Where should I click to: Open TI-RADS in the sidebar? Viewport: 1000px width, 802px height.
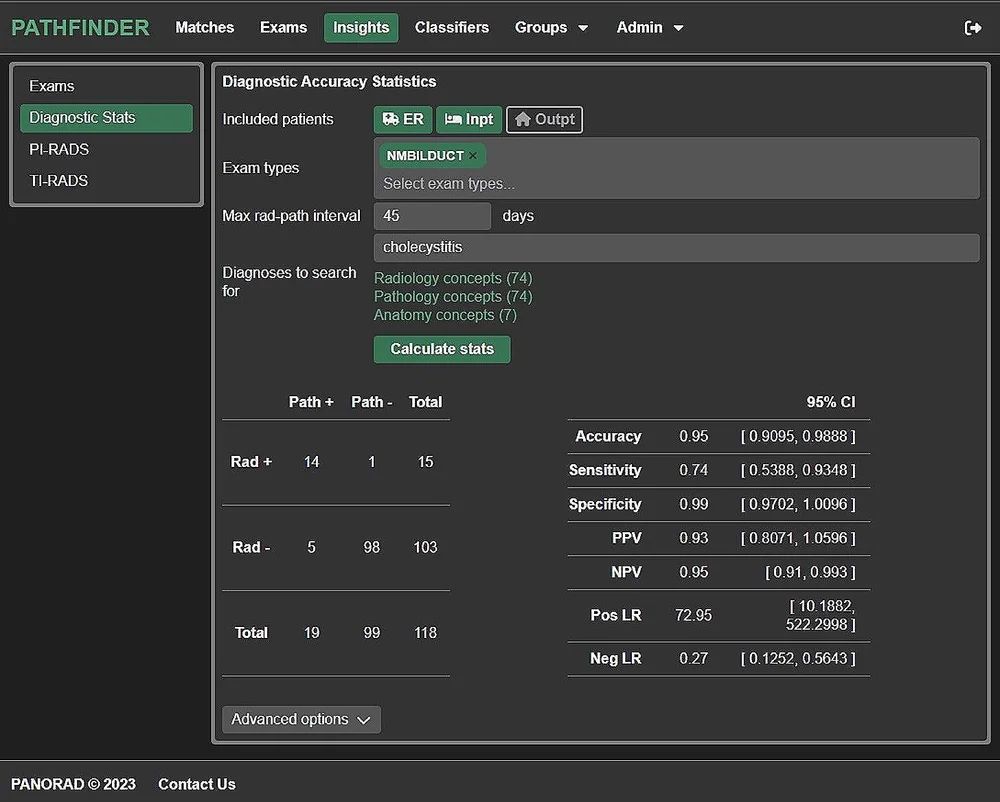(106, 180)
